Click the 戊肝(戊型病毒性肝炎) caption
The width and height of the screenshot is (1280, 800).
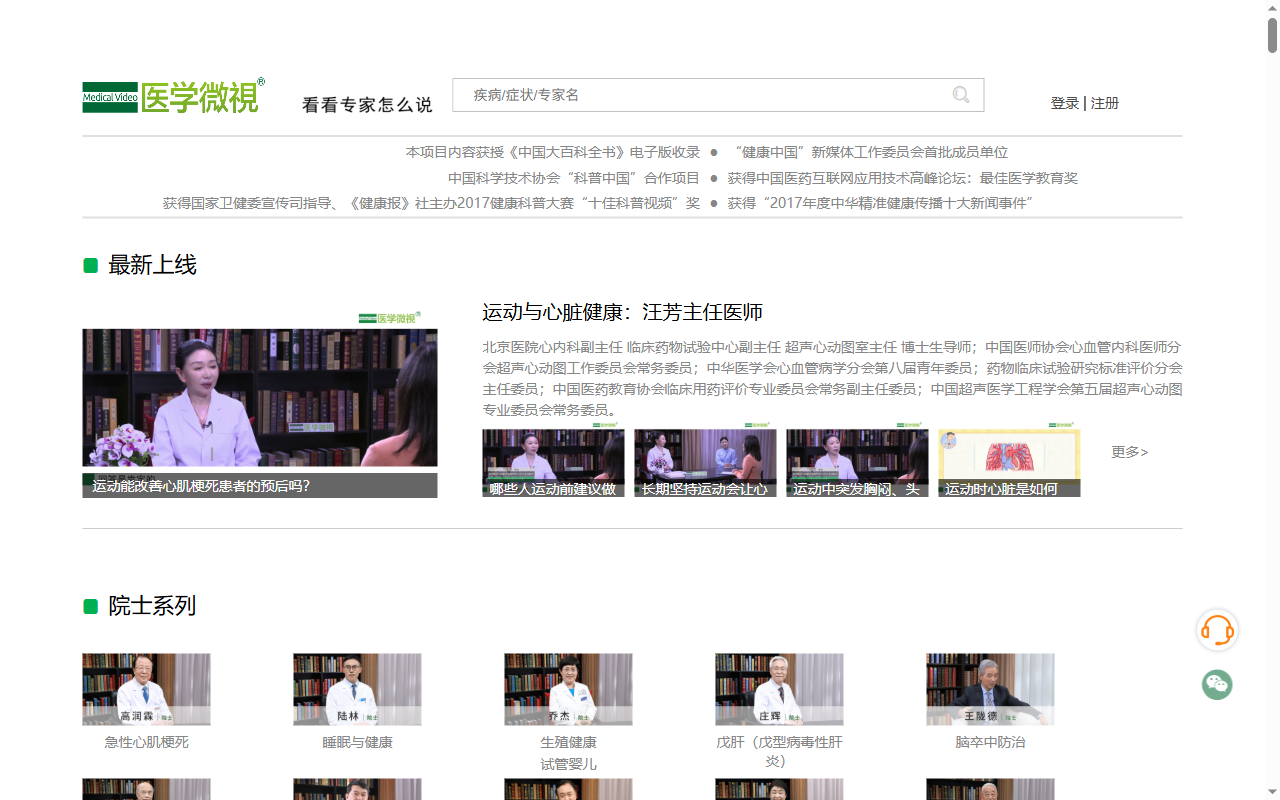click(x=779, y=752)
